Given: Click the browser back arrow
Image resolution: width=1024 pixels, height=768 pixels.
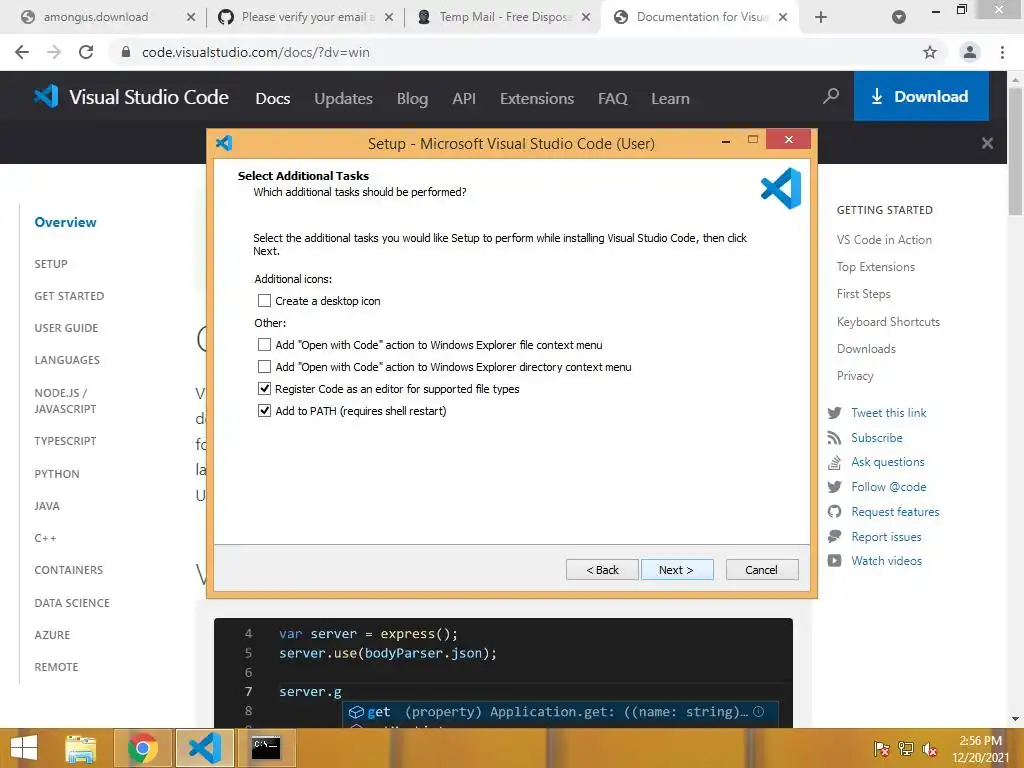Looking at the screenshot, I should [x=22, y=52].
